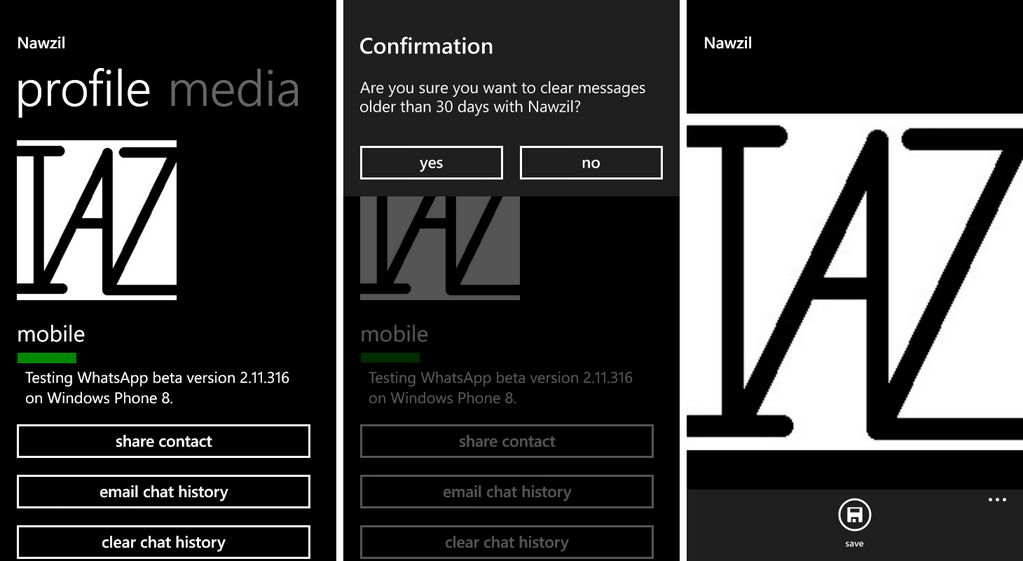Select the profile tab heading

click(x=84, y=93)
